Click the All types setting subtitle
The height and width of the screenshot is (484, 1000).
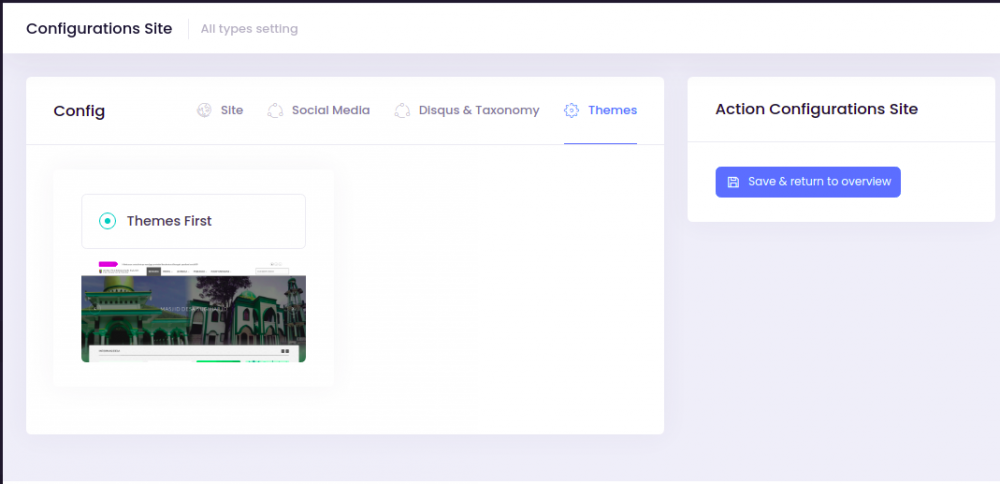(249, 29)
